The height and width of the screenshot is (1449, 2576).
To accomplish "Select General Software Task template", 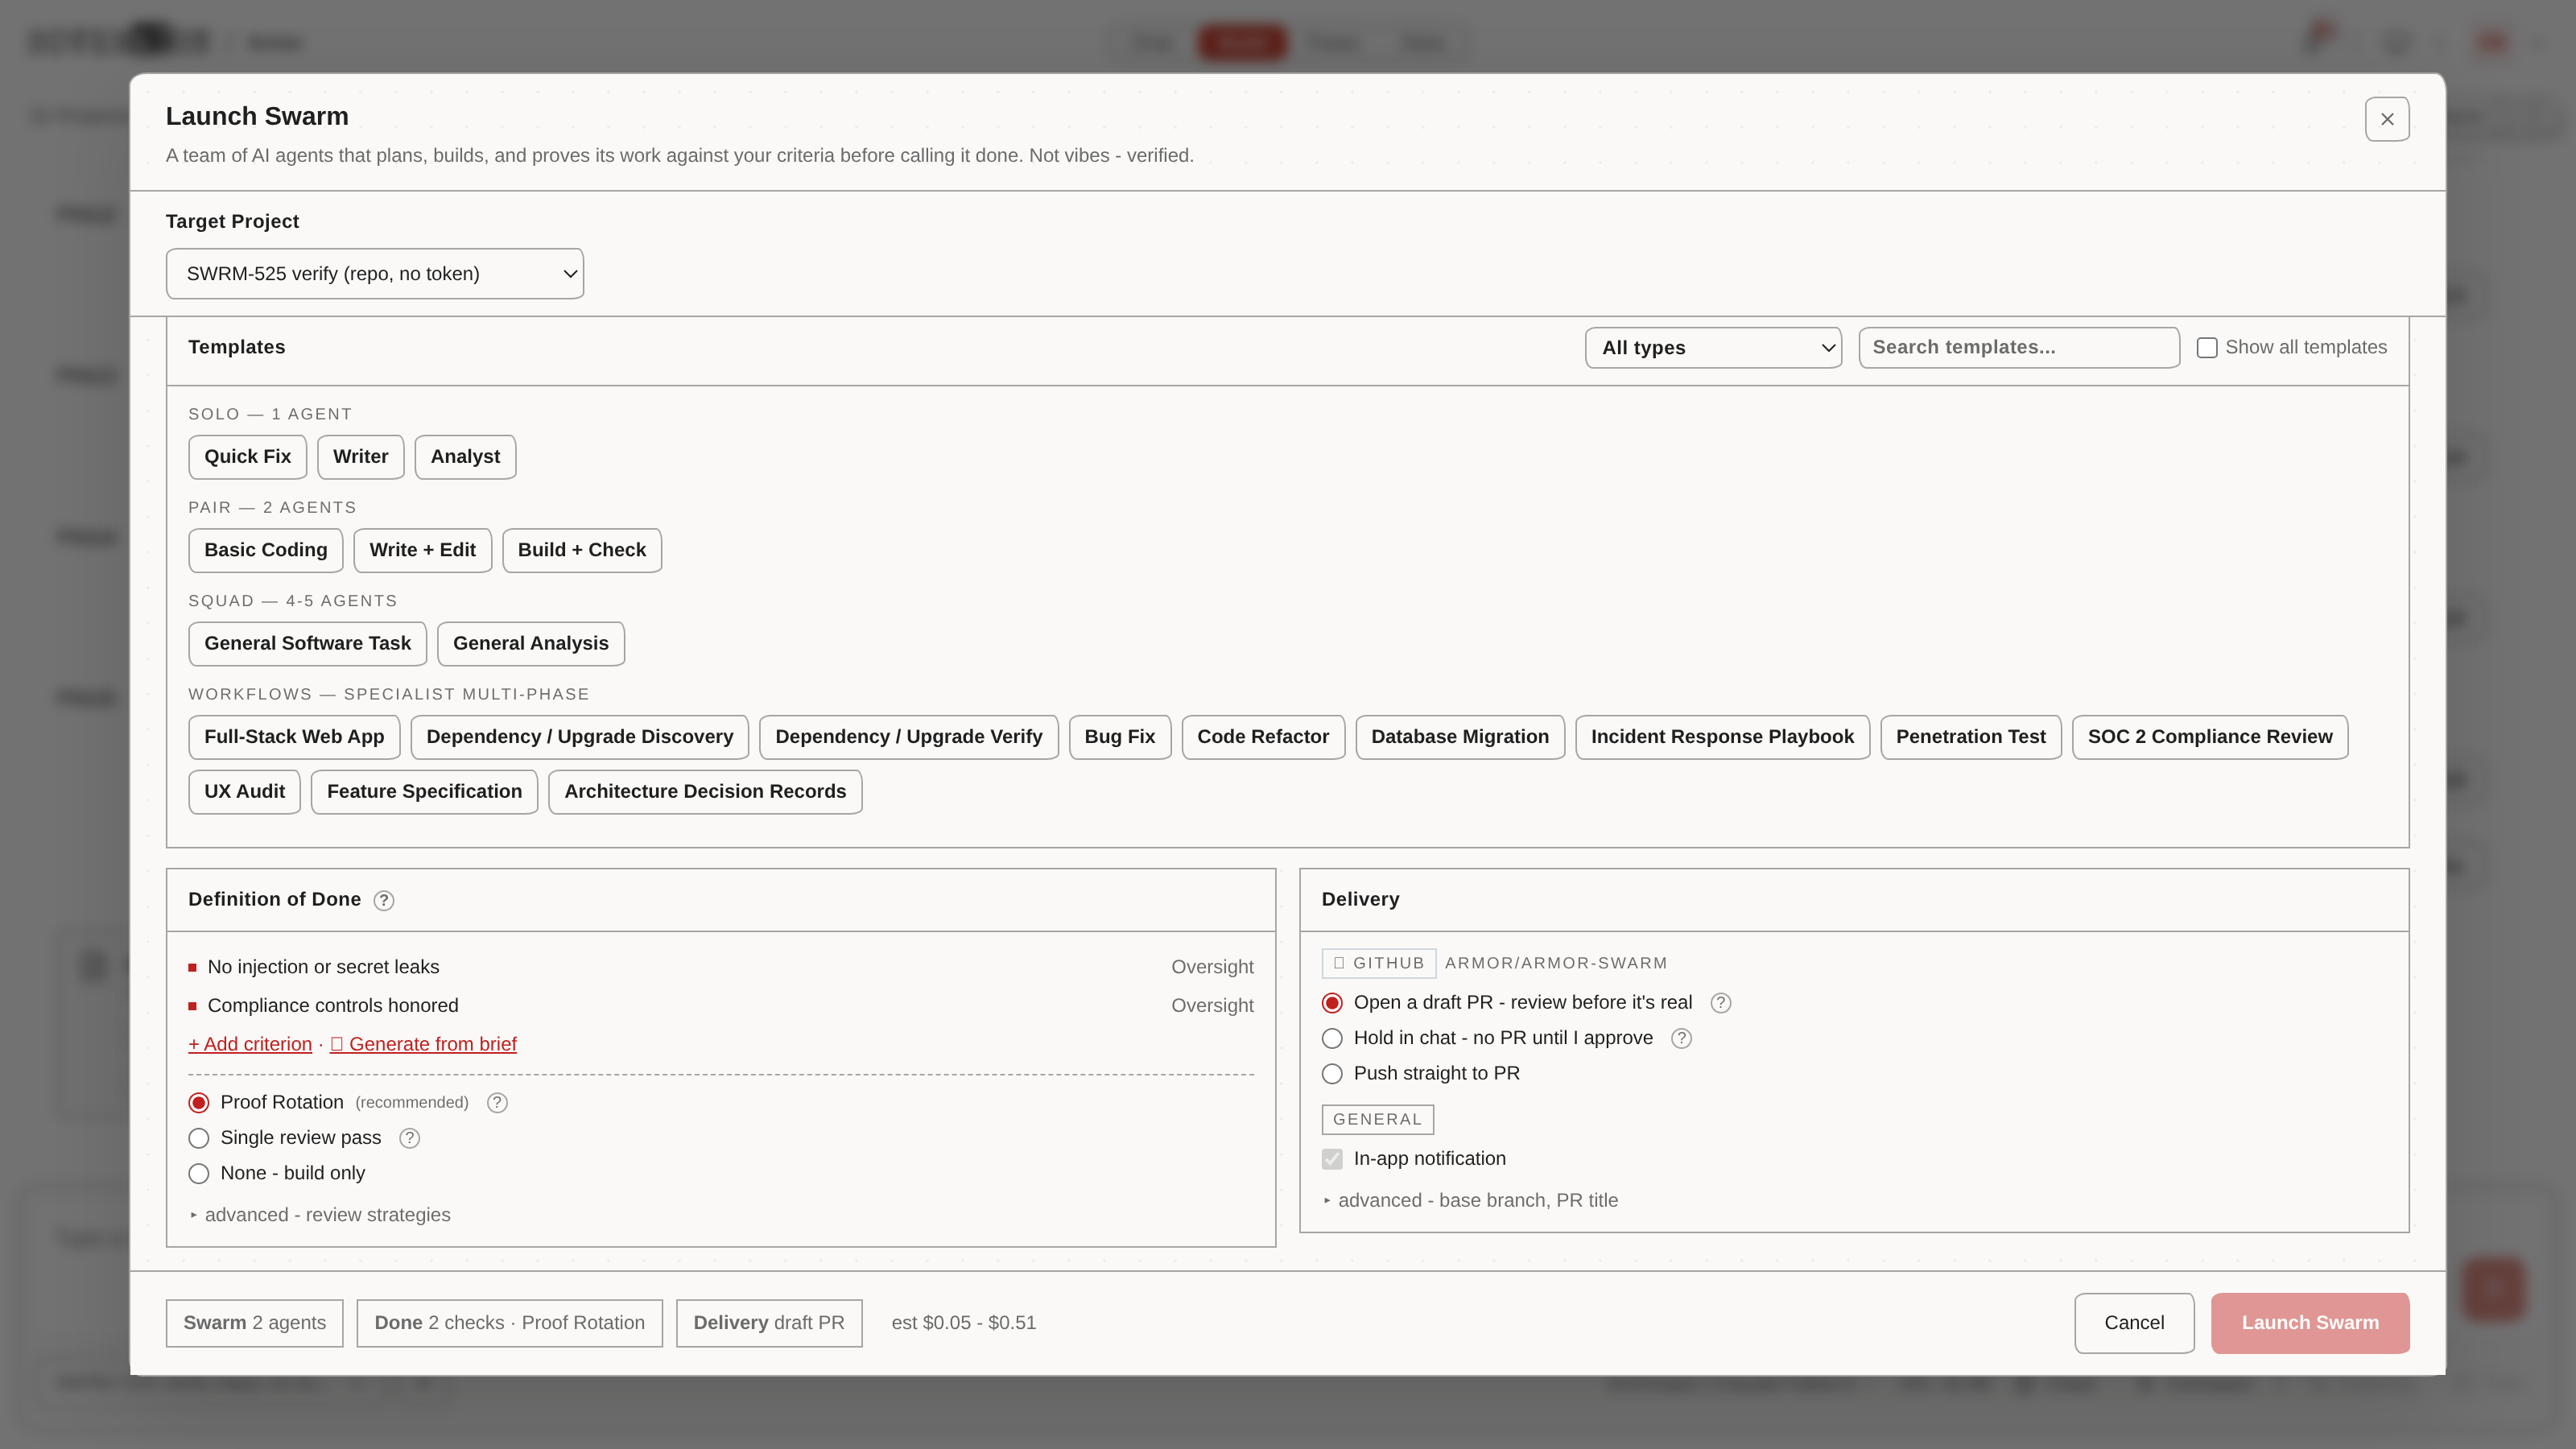I will coord(307,643).
